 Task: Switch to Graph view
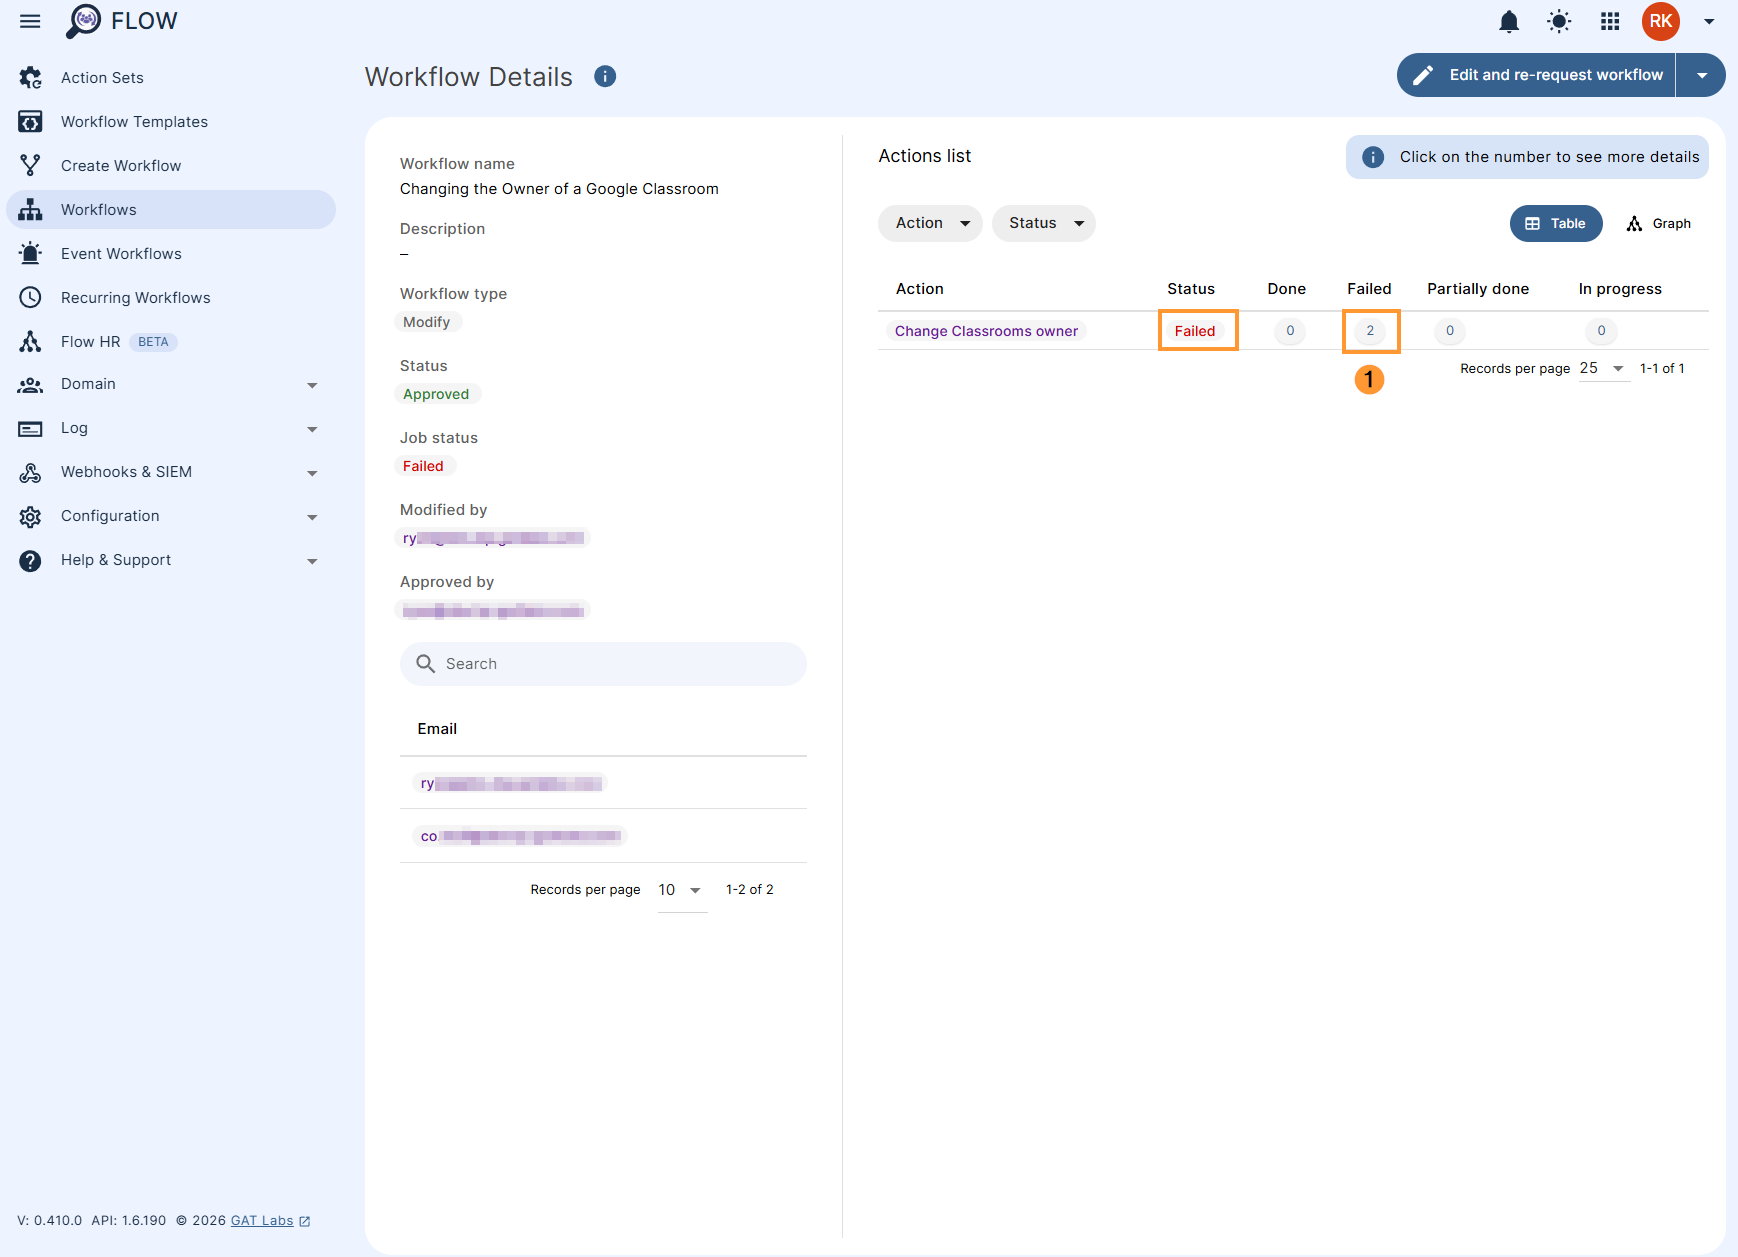click(x=1659, y=224)
